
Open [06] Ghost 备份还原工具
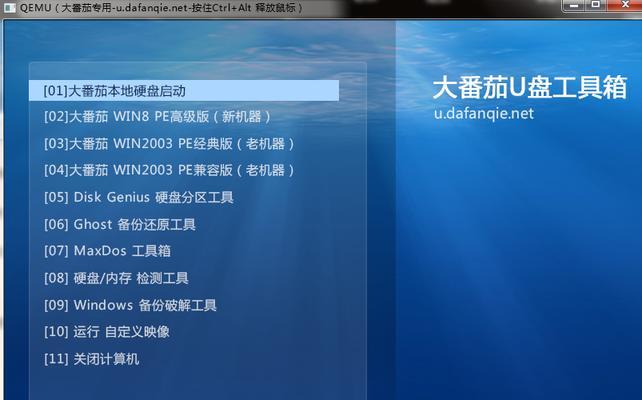(120, 224)
